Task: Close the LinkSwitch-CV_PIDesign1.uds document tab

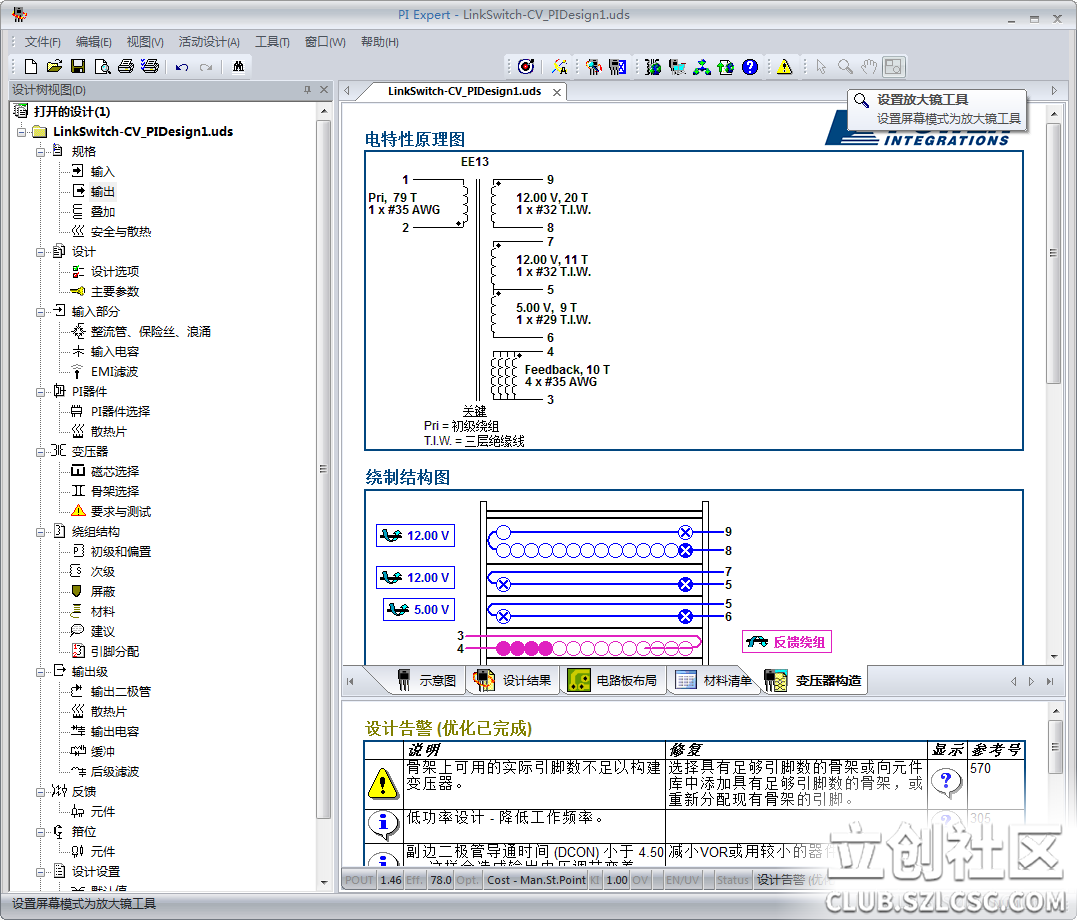Action: pyautogui.click(x=557, y=92)
